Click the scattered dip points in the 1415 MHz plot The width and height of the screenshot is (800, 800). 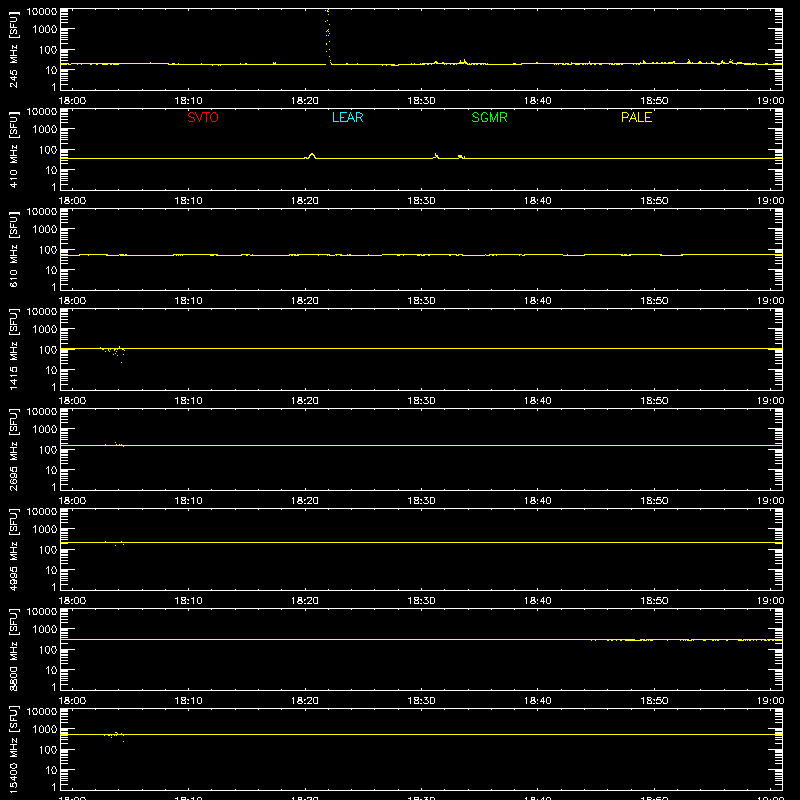point(113,353)
